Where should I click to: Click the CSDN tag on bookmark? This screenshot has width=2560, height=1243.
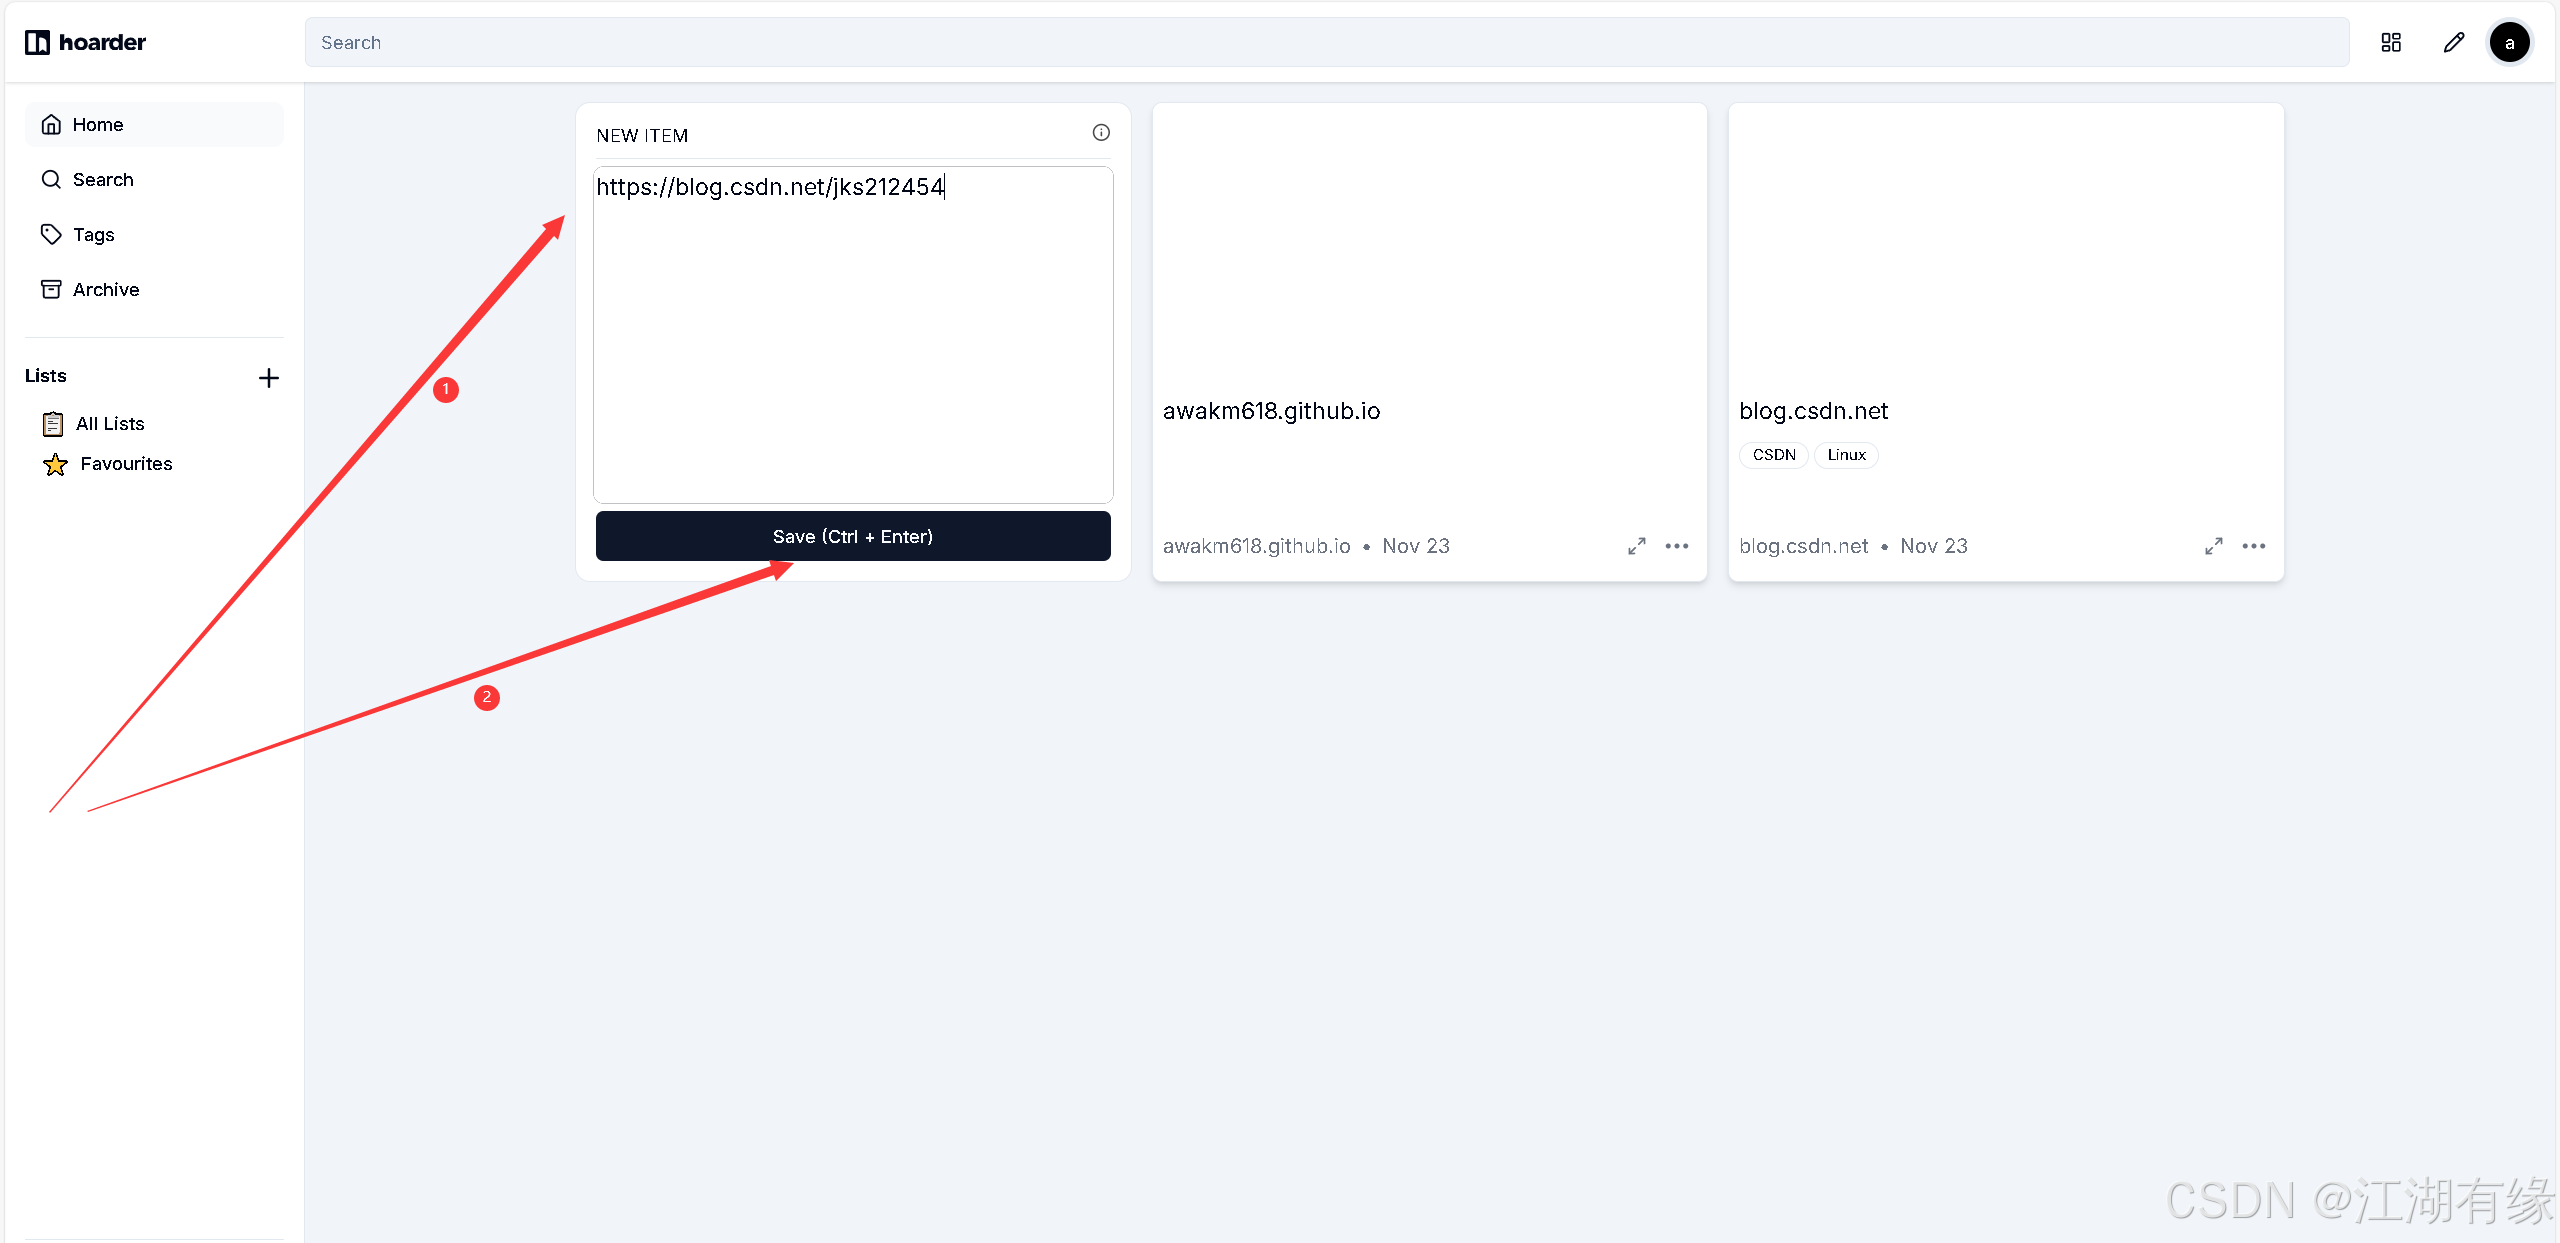(x=1774, y=455)
